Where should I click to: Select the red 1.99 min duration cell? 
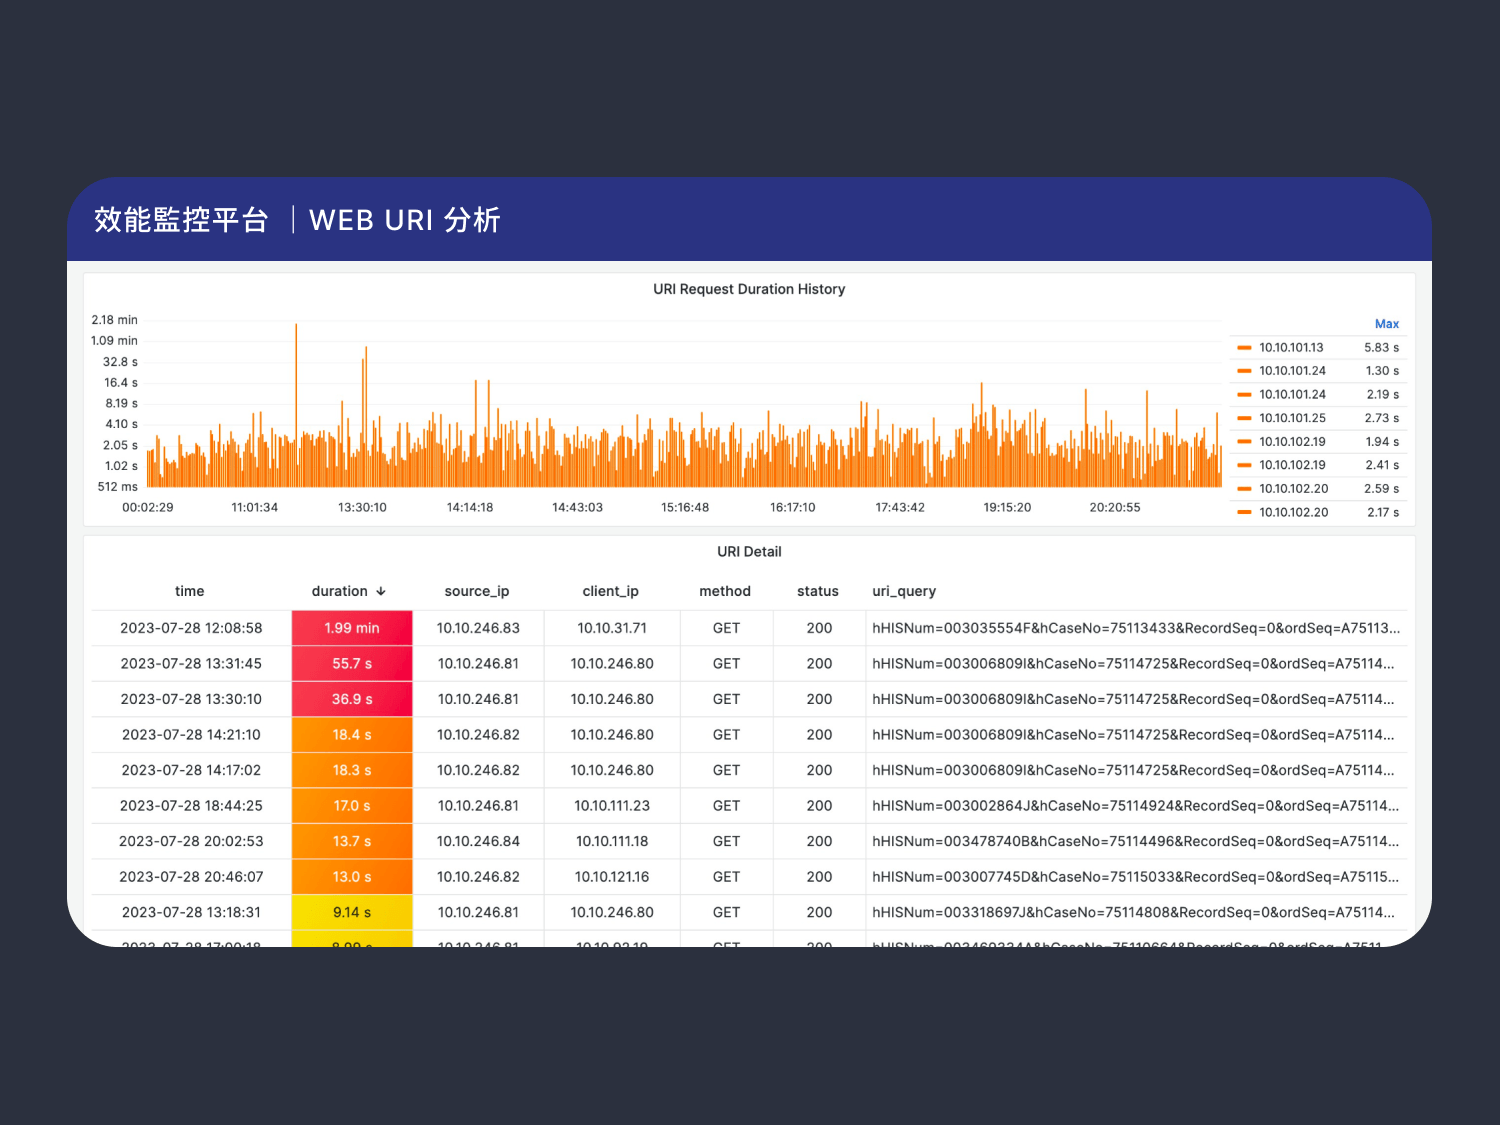[x=352, y=628]
